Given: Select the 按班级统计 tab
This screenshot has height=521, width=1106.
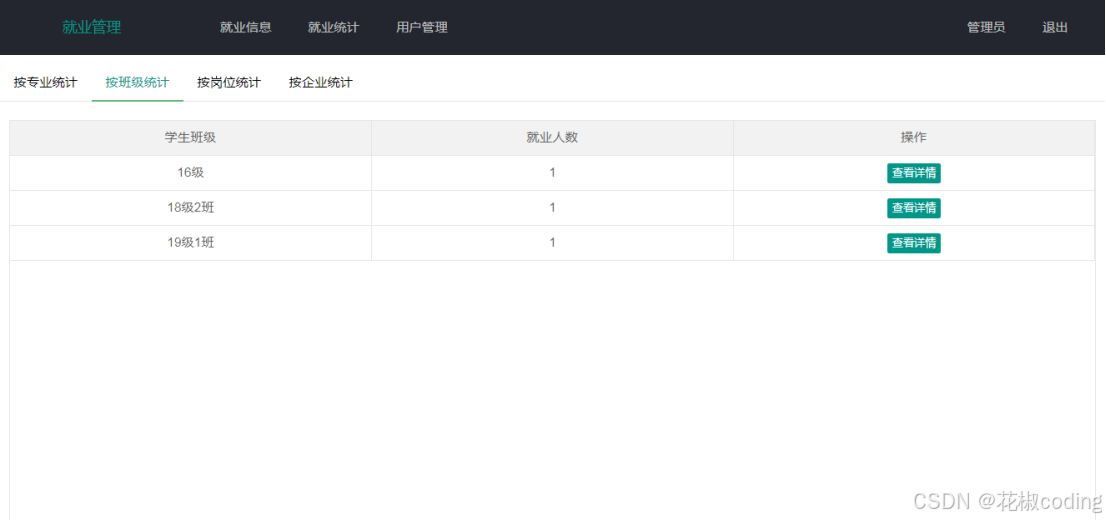Looking at the screenshot, I should tap(138, 82).
